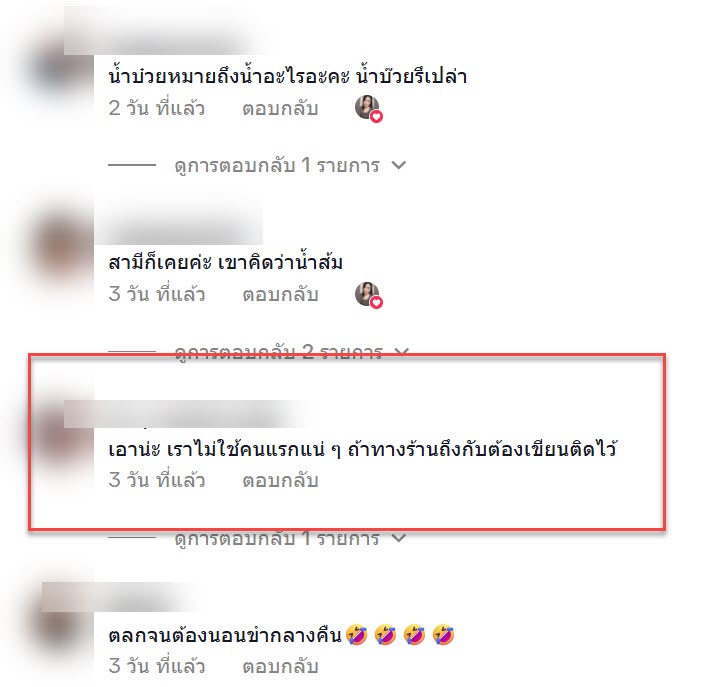Click the comment text ตลกจนต้องนอนขำกลางคืน
Screen dimensions: 720x687
point(225,636)
